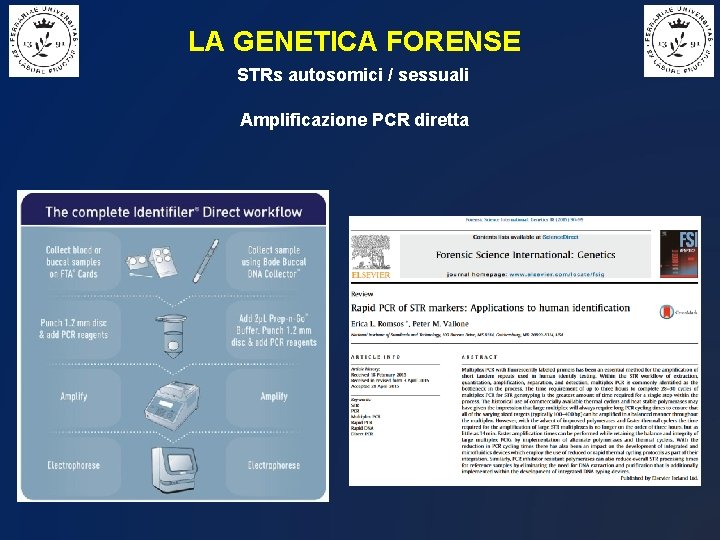Click the author affiliation line below the names

point(457,335)
